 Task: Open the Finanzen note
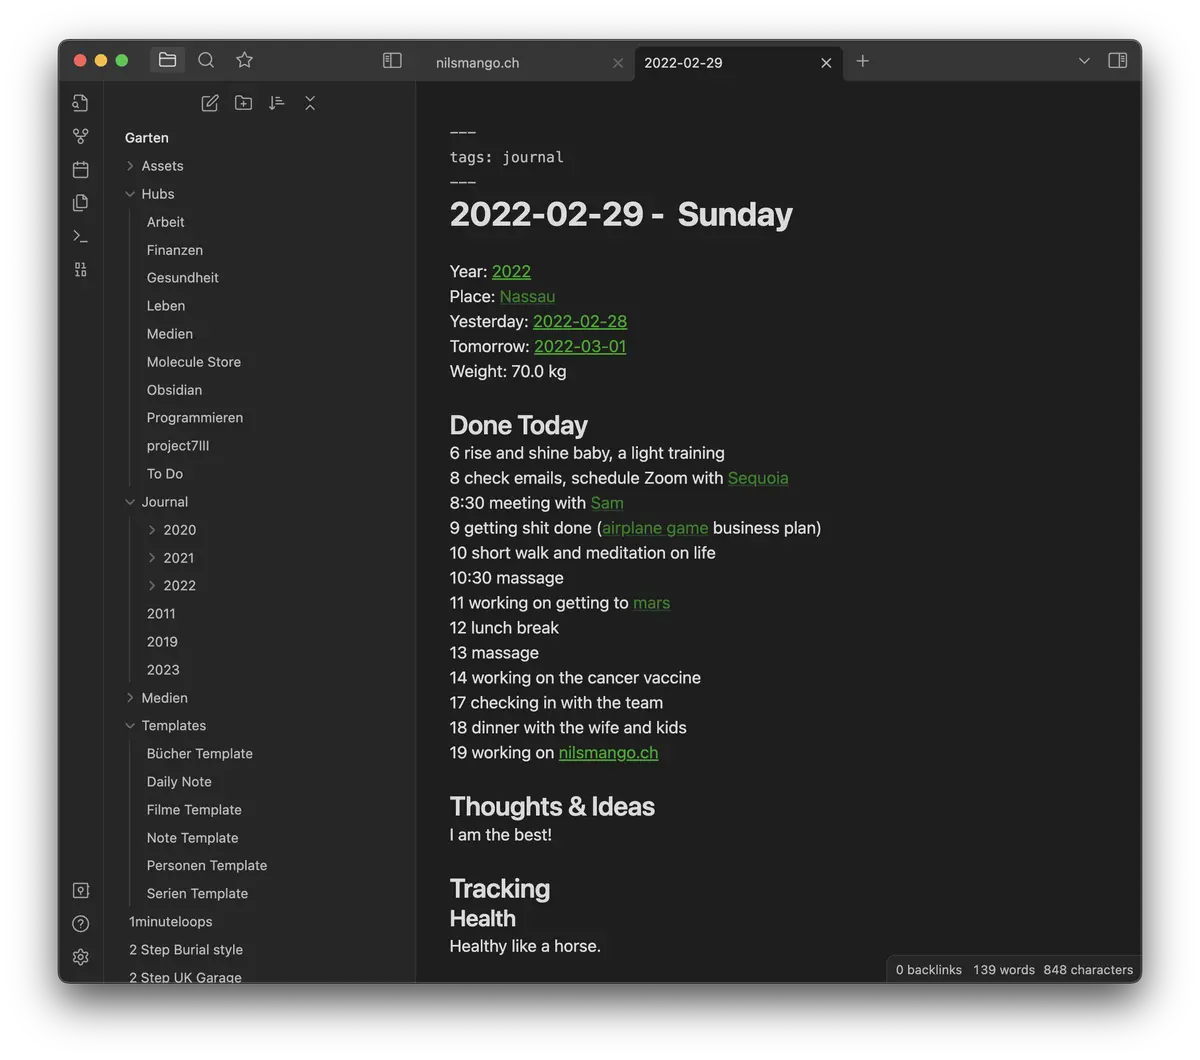[175, 250]
